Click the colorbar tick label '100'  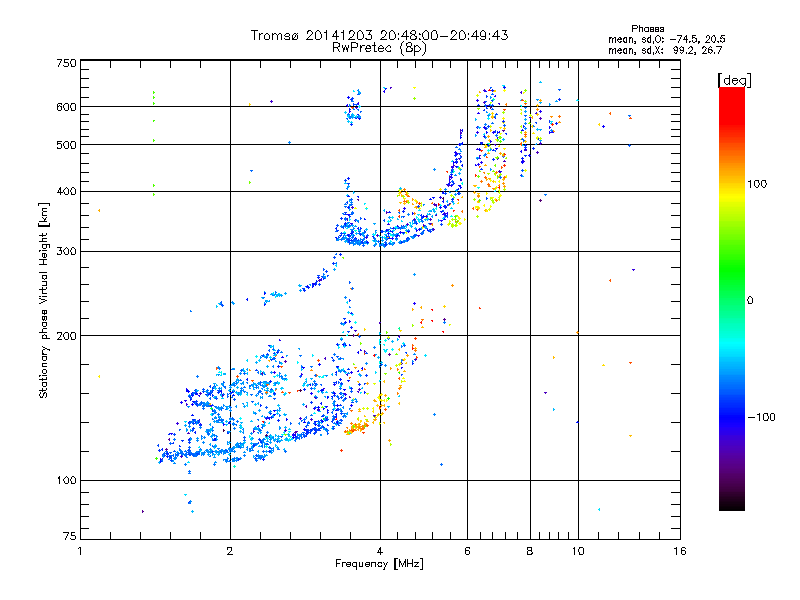point(757,184)
